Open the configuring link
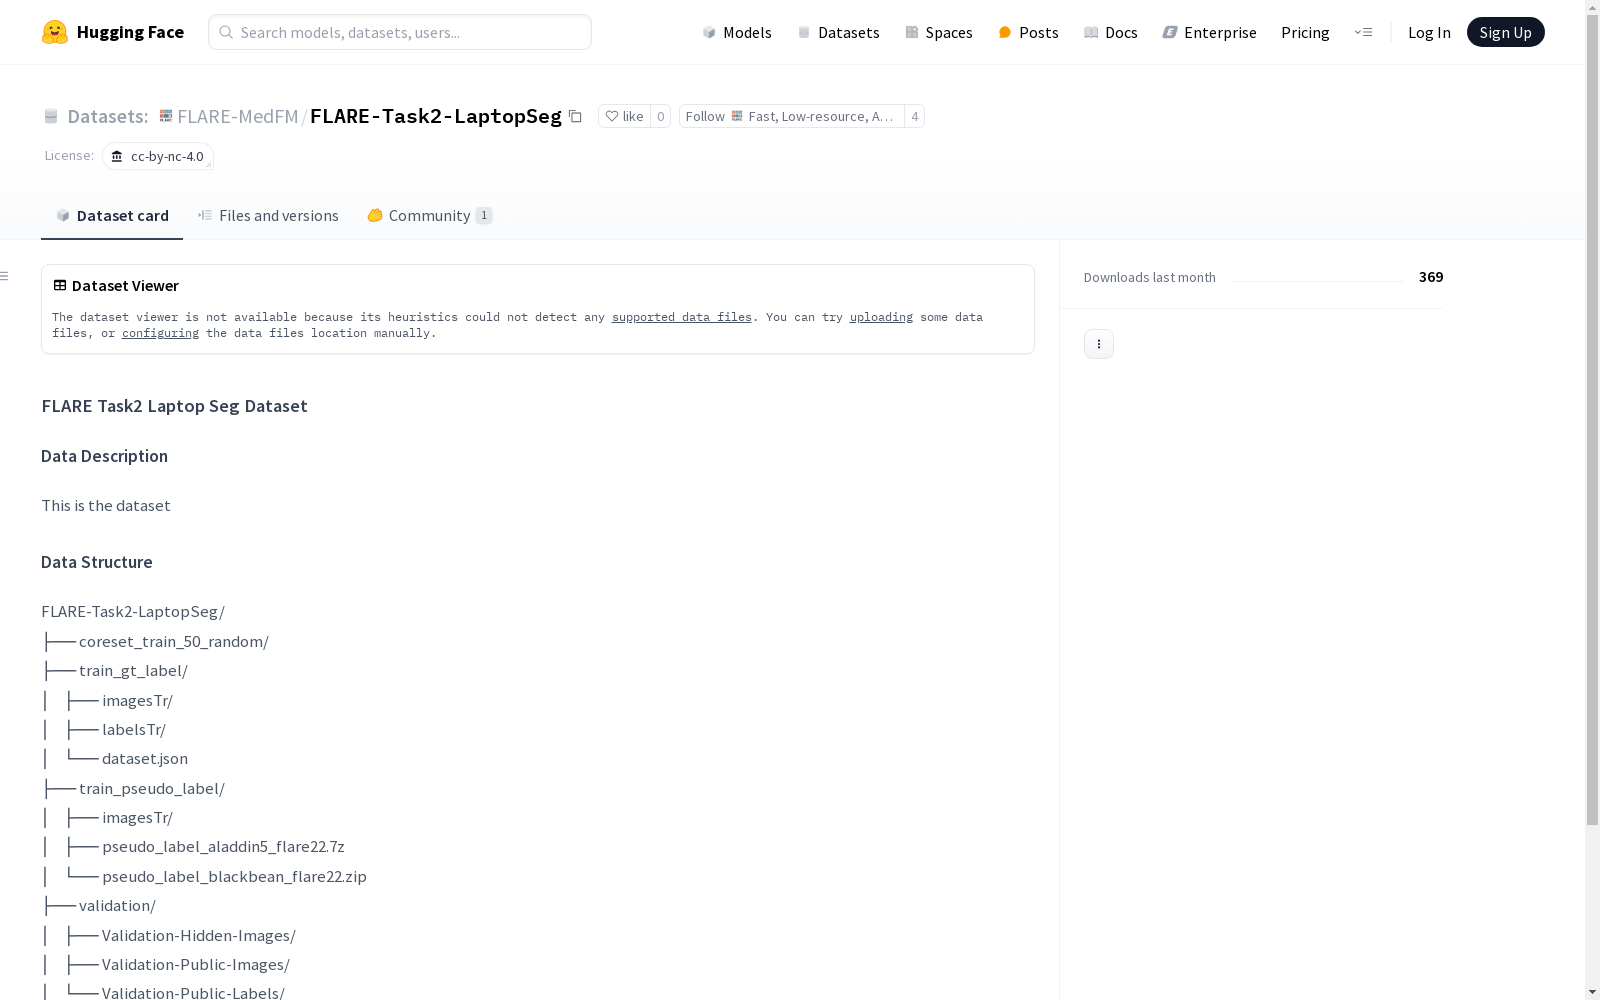1600x1000 pixels. [160, 333]
